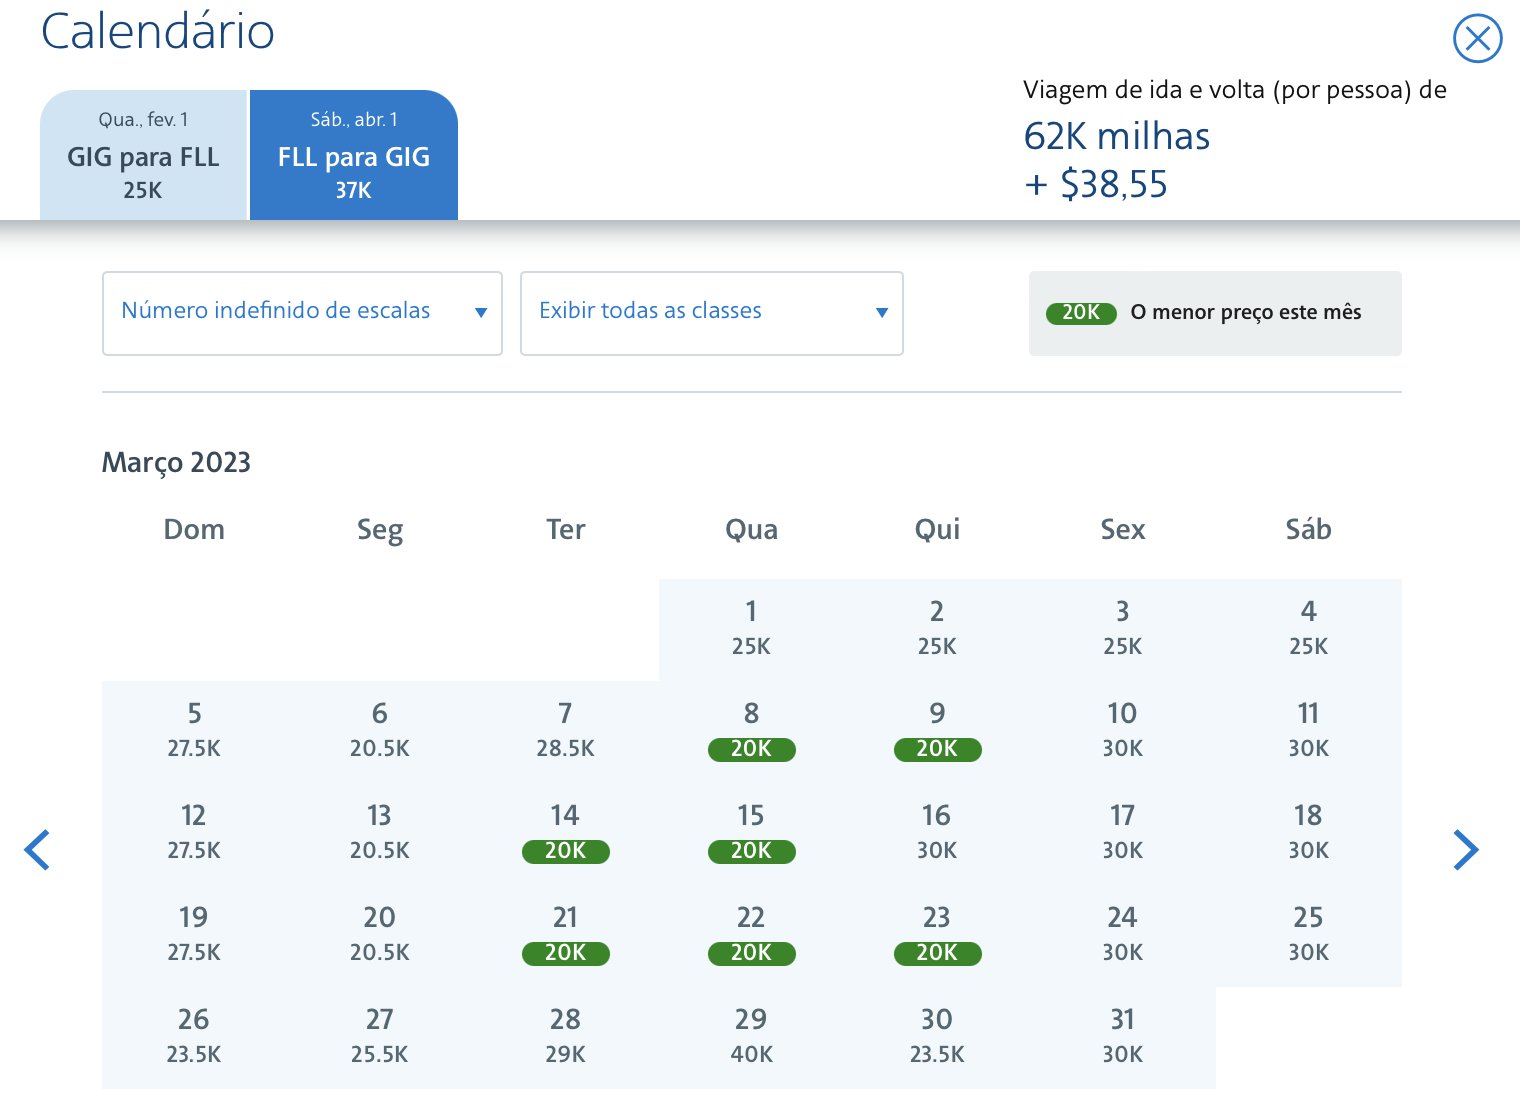This screenshot has width=1520, height=1098.
Task: Click date 22 with 20K badge
Action: (751, 936)
